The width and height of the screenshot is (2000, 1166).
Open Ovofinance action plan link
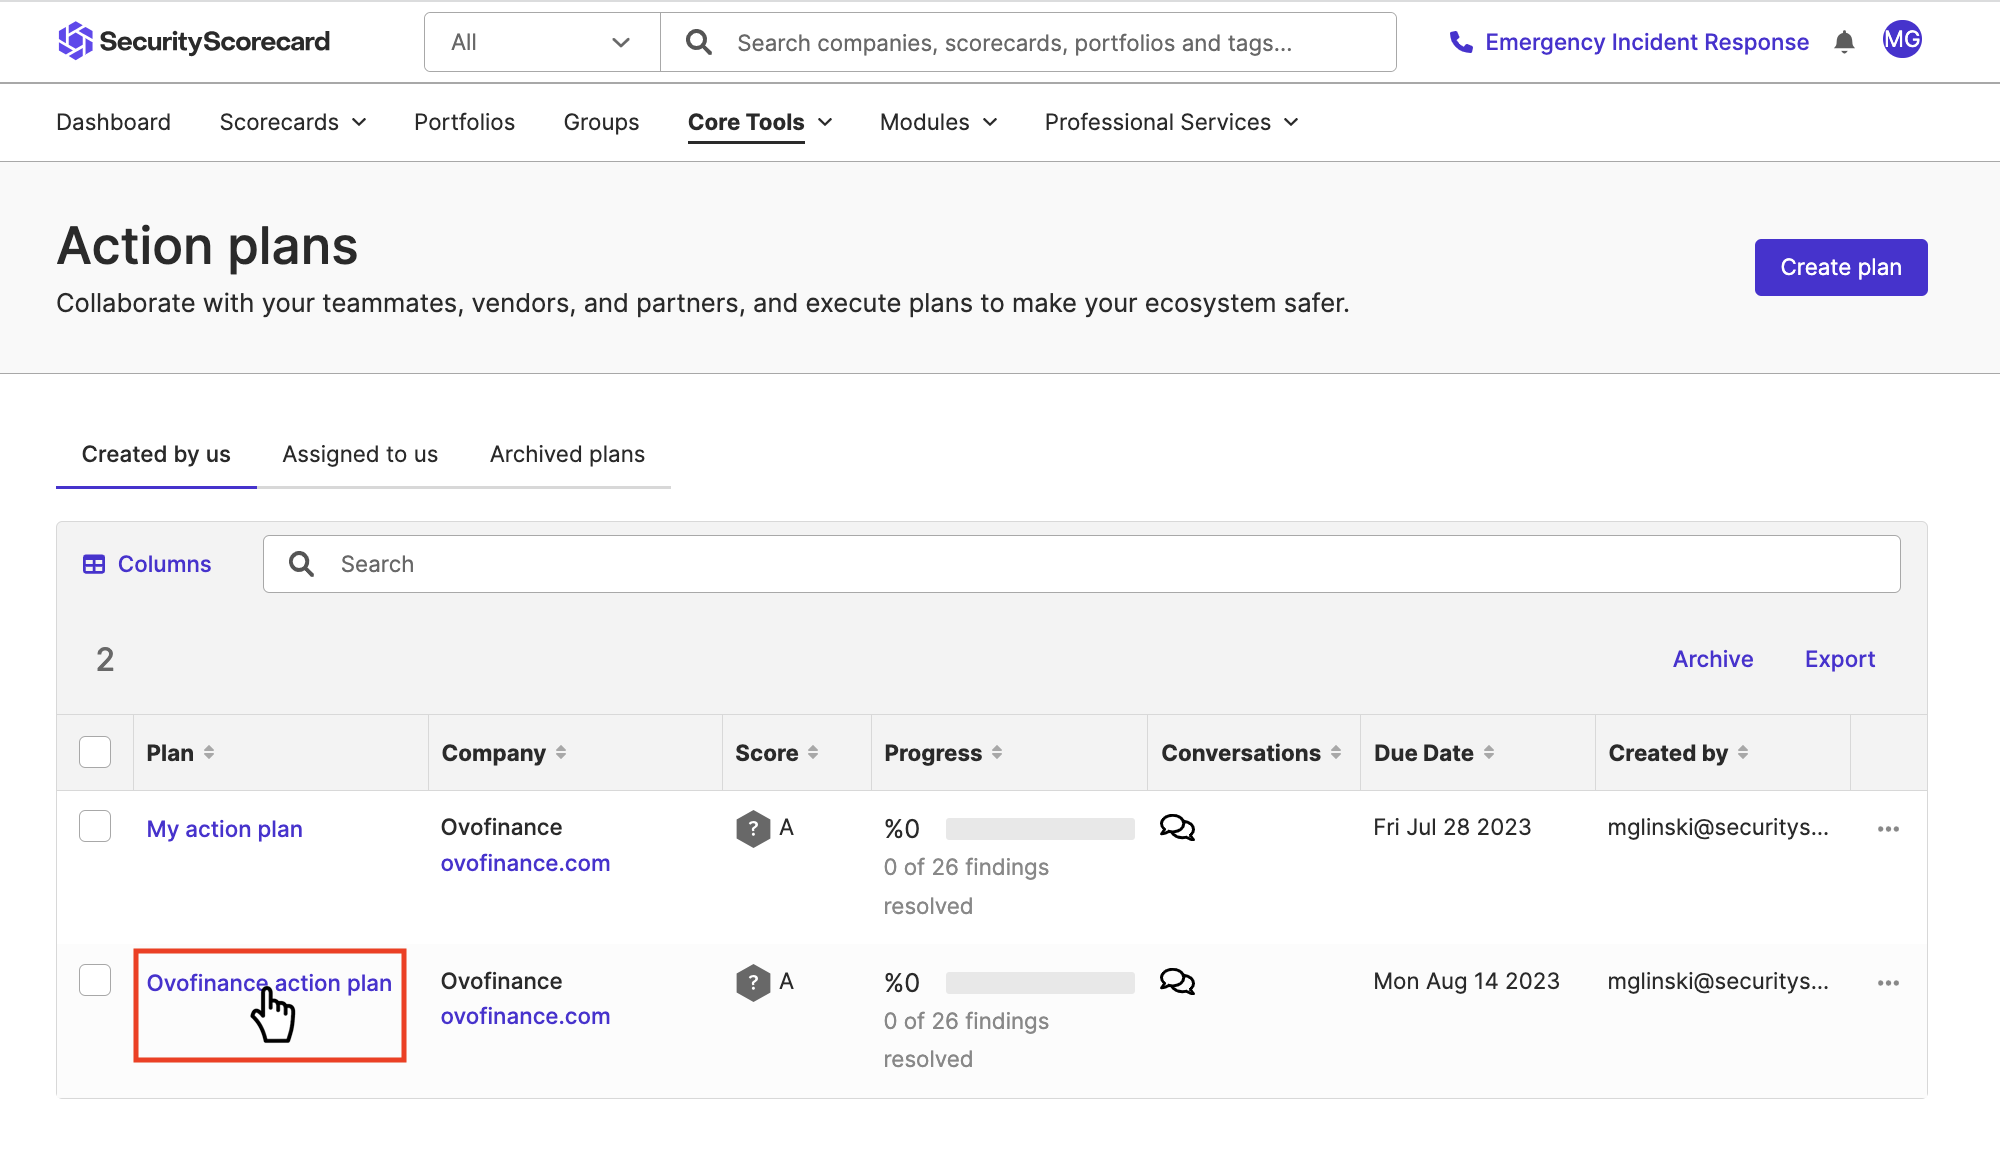pos(269,983)
